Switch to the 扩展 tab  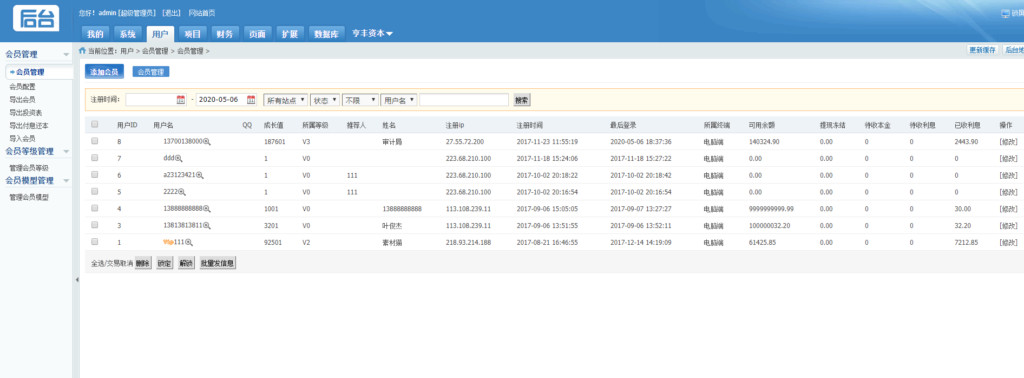tap(290, 34)
